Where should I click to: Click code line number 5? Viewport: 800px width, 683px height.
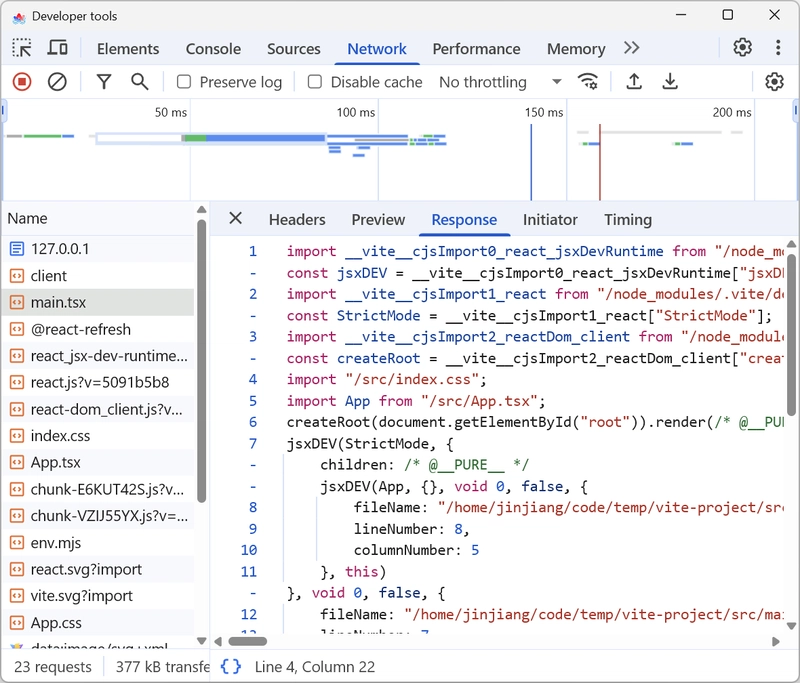(x=253, y=401)
